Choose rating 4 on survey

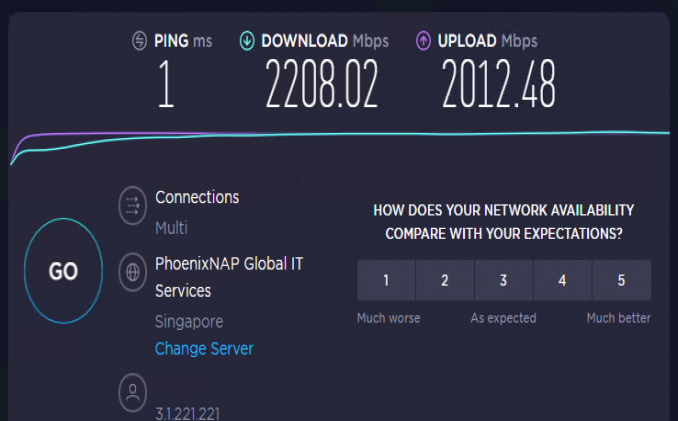coord(562,280)
